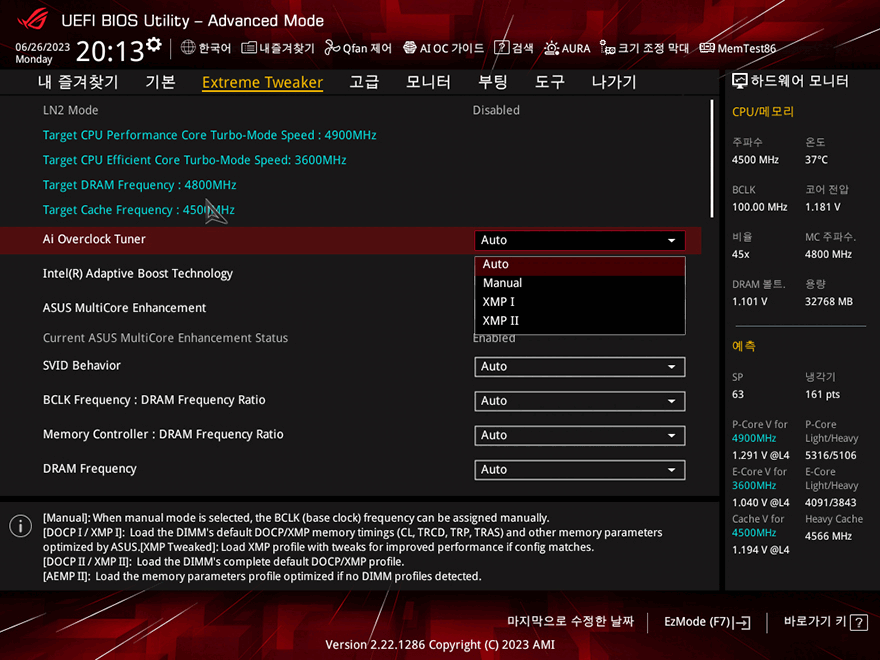Switch language via 한국어 label
This screenshot has width=880, height=660.
[x=214, y=48]
